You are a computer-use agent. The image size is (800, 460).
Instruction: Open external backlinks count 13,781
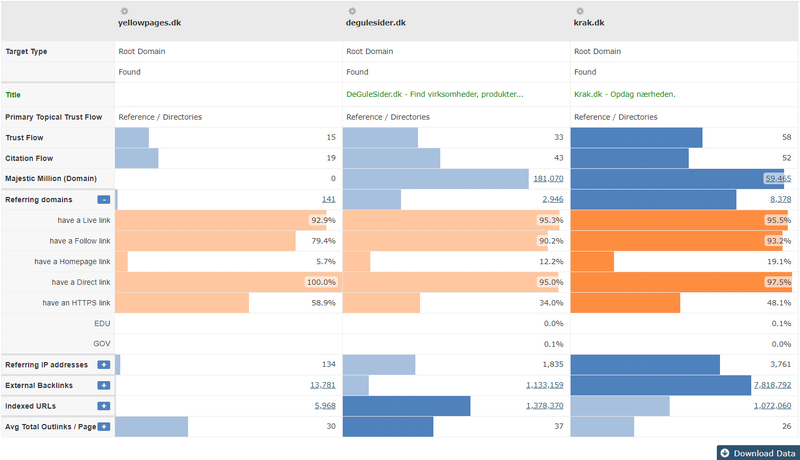(x=322, y=385)
